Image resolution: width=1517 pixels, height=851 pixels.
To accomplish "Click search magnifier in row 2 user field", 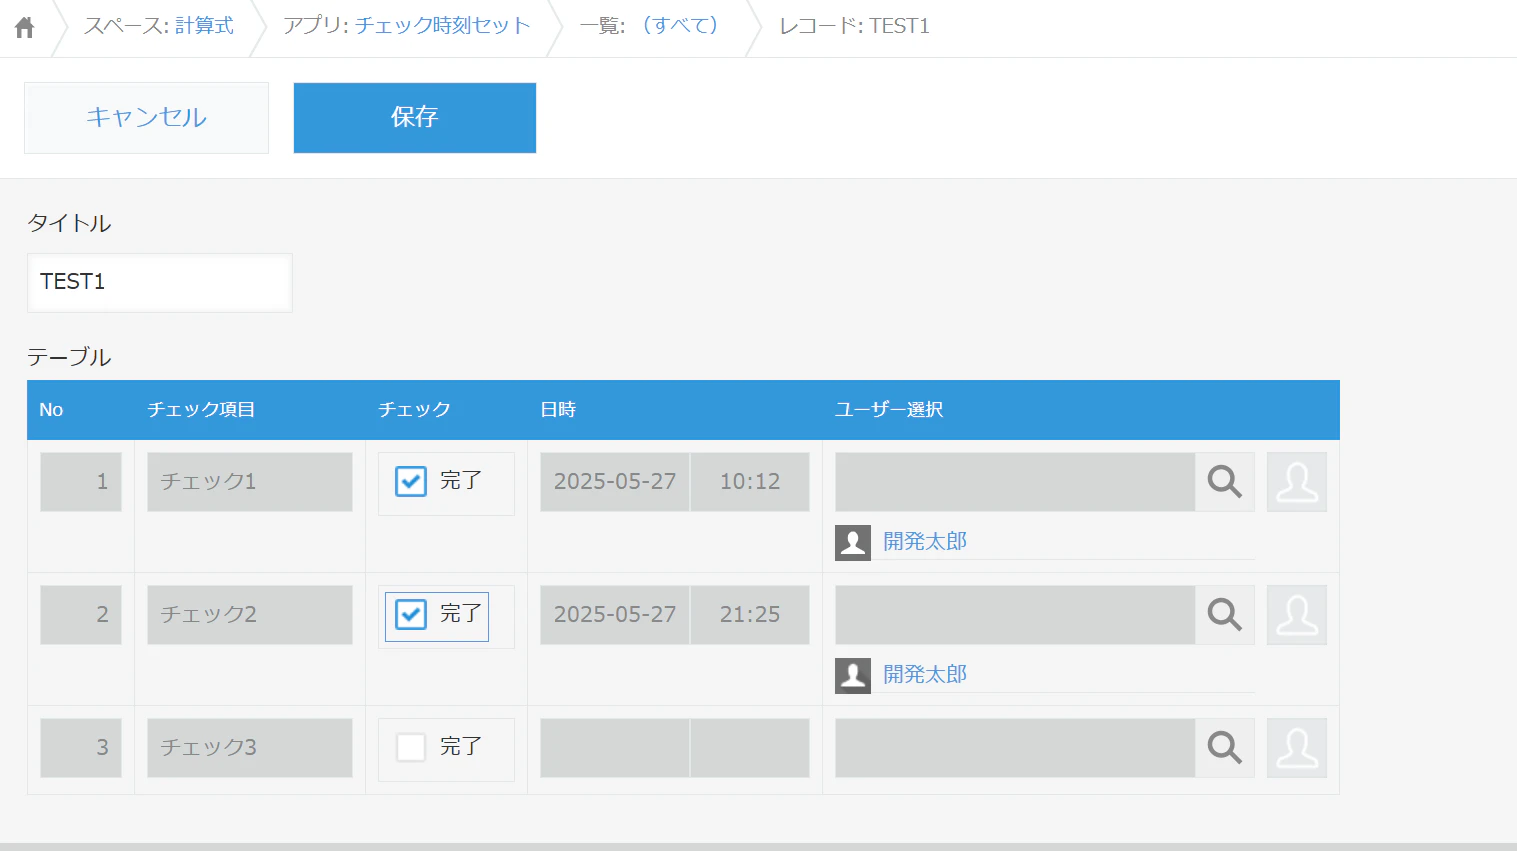I will point(1224,615).
